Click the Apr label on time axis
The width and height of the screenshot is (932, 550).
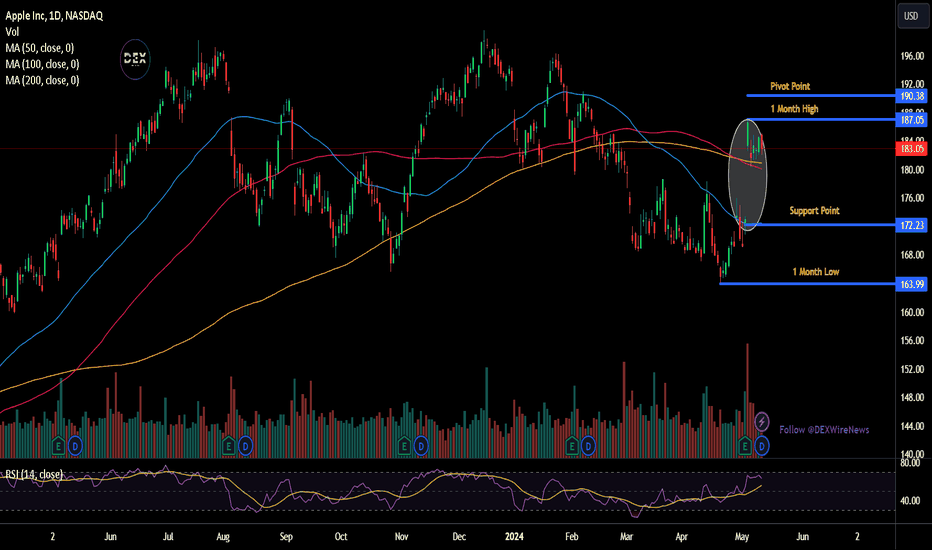pyautogui.click(x=682, y=536)
